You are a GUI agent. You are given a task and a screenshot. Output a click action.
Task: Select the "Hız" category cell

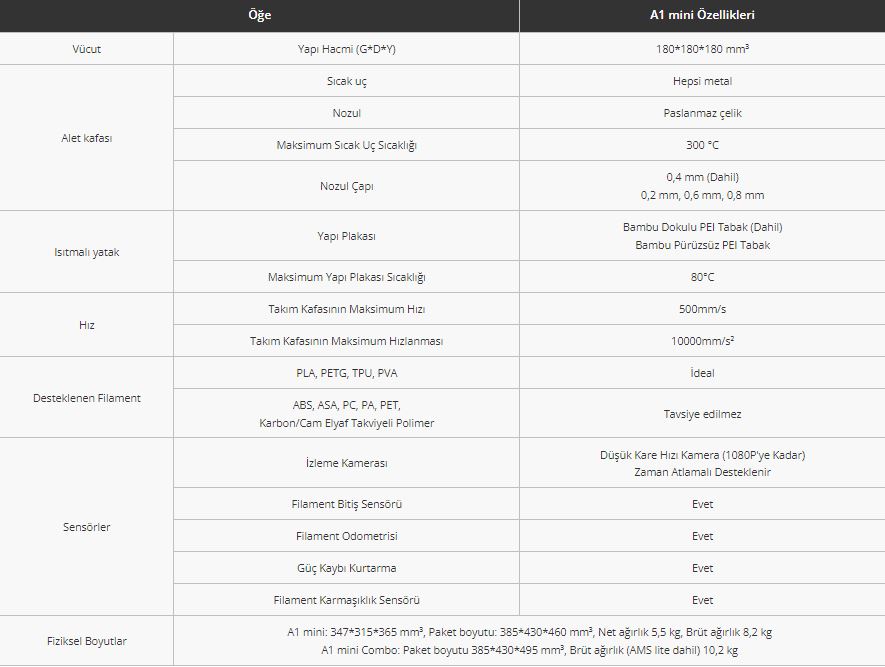(x=87, y=325)
